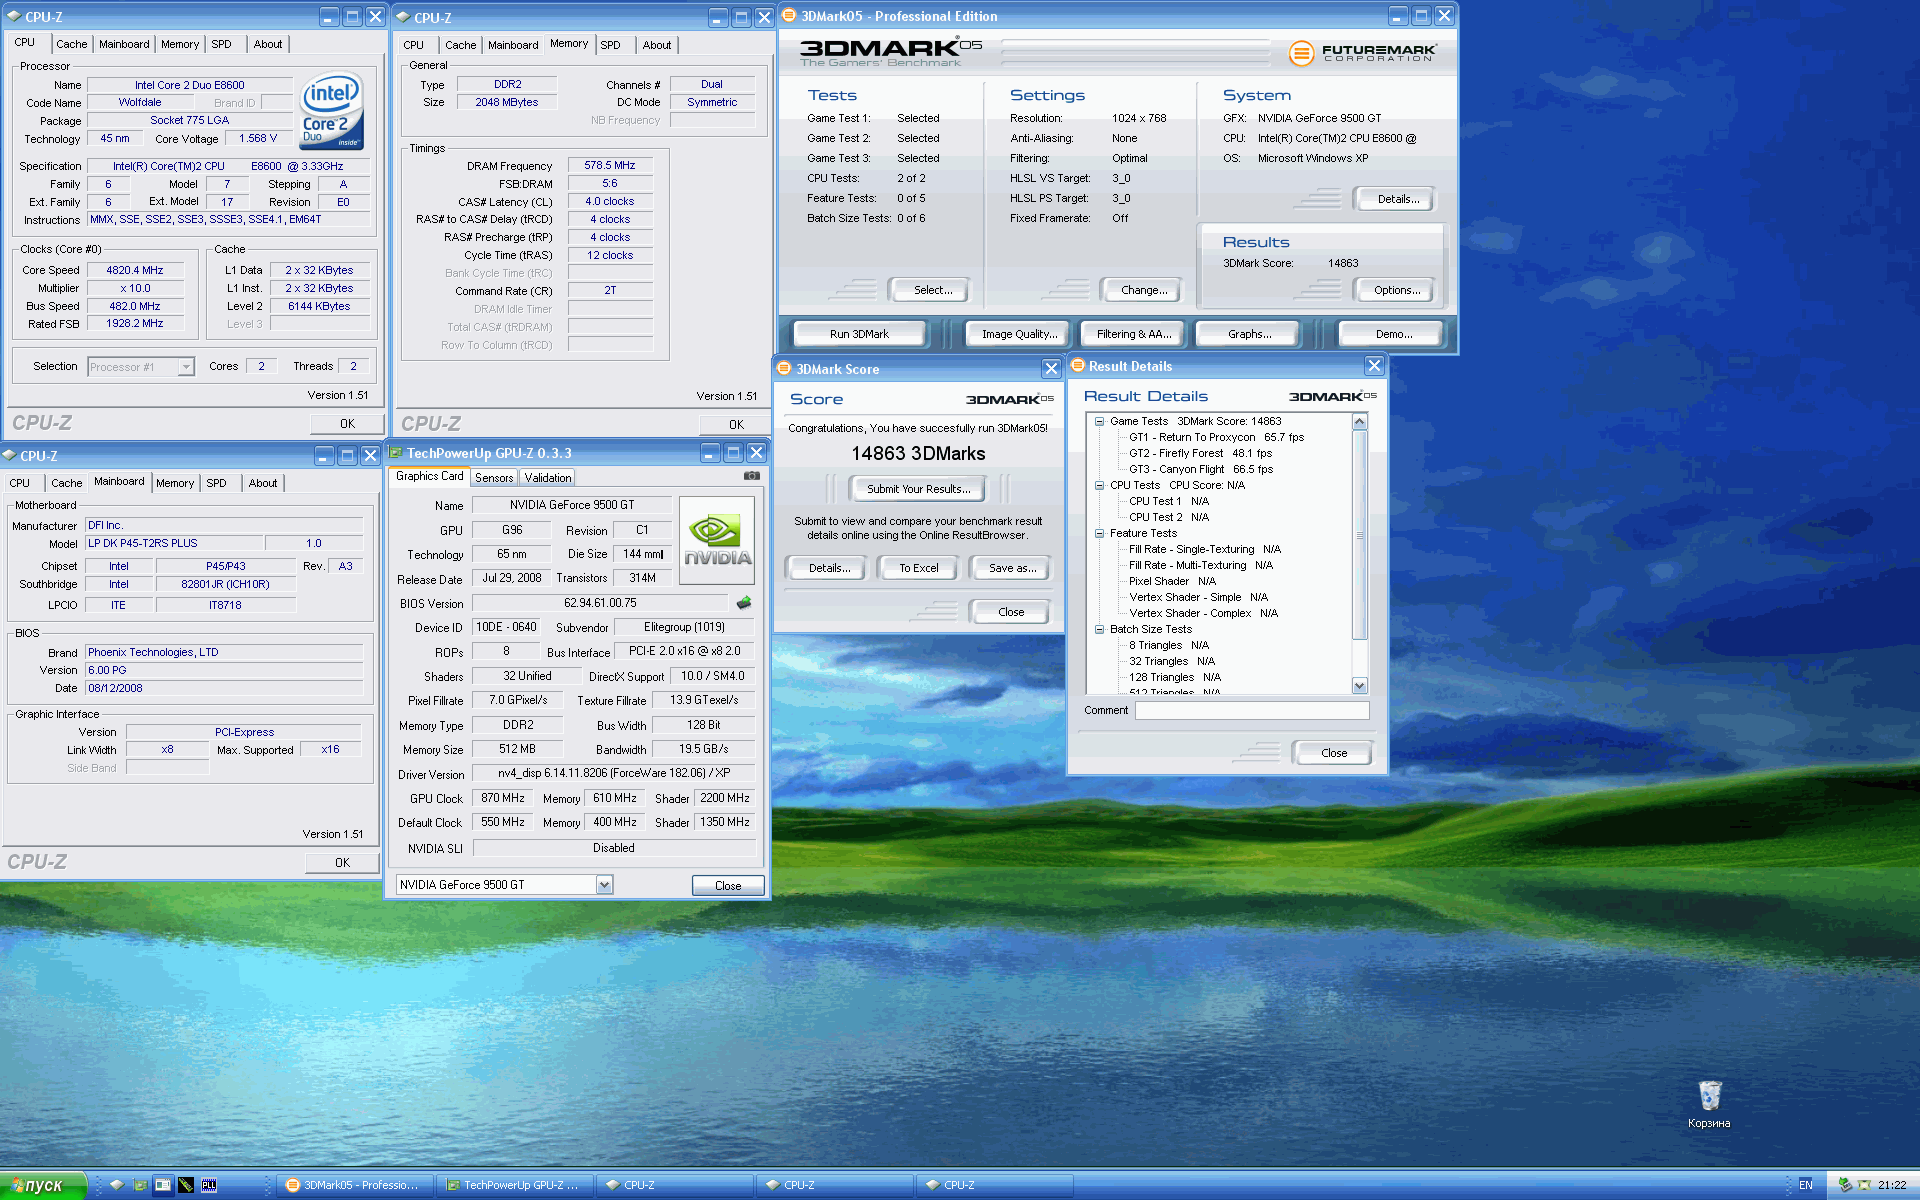Screen dimensions: 1920x1200
Task: Click the Save as... button
Action: click(x=1012, y=568)
